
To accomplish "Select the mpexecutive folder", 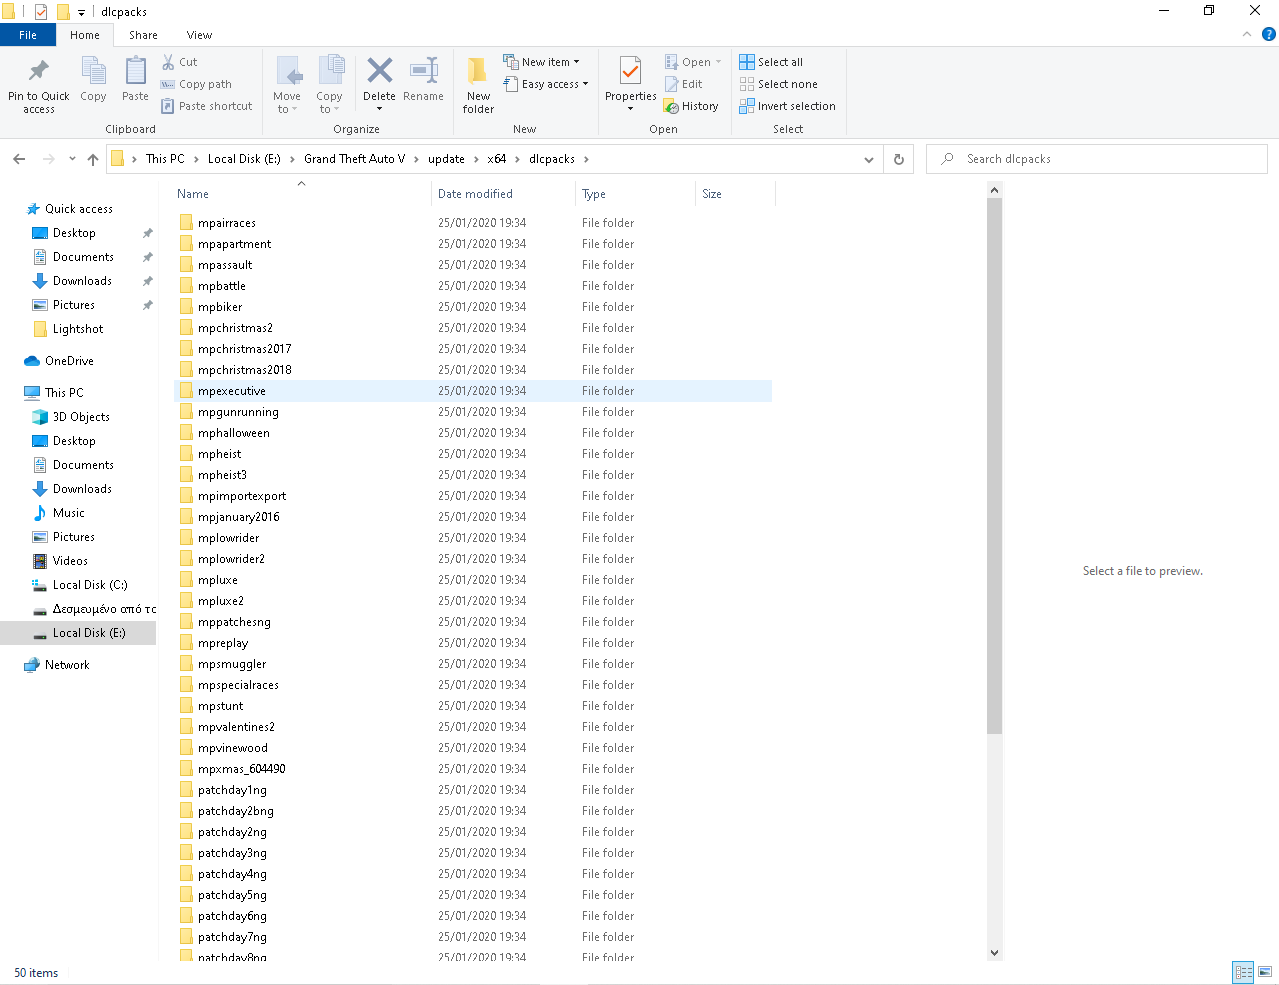I will pos(473,391).
